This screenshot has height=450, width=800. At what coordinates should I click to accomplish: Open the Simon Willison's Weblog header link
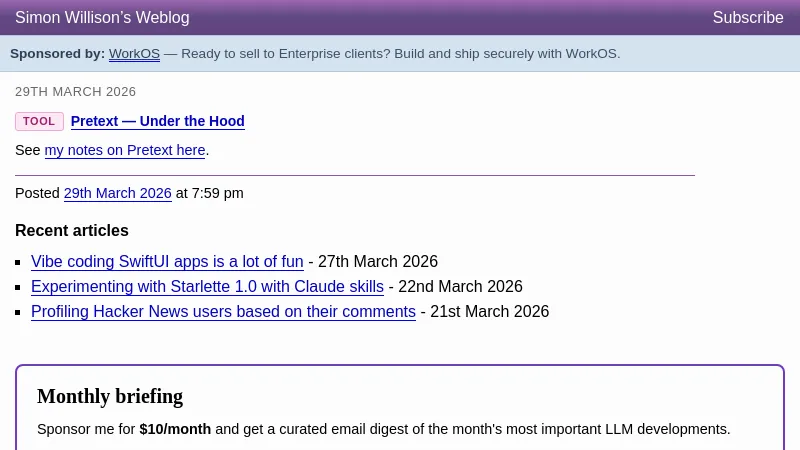[102, 18]
